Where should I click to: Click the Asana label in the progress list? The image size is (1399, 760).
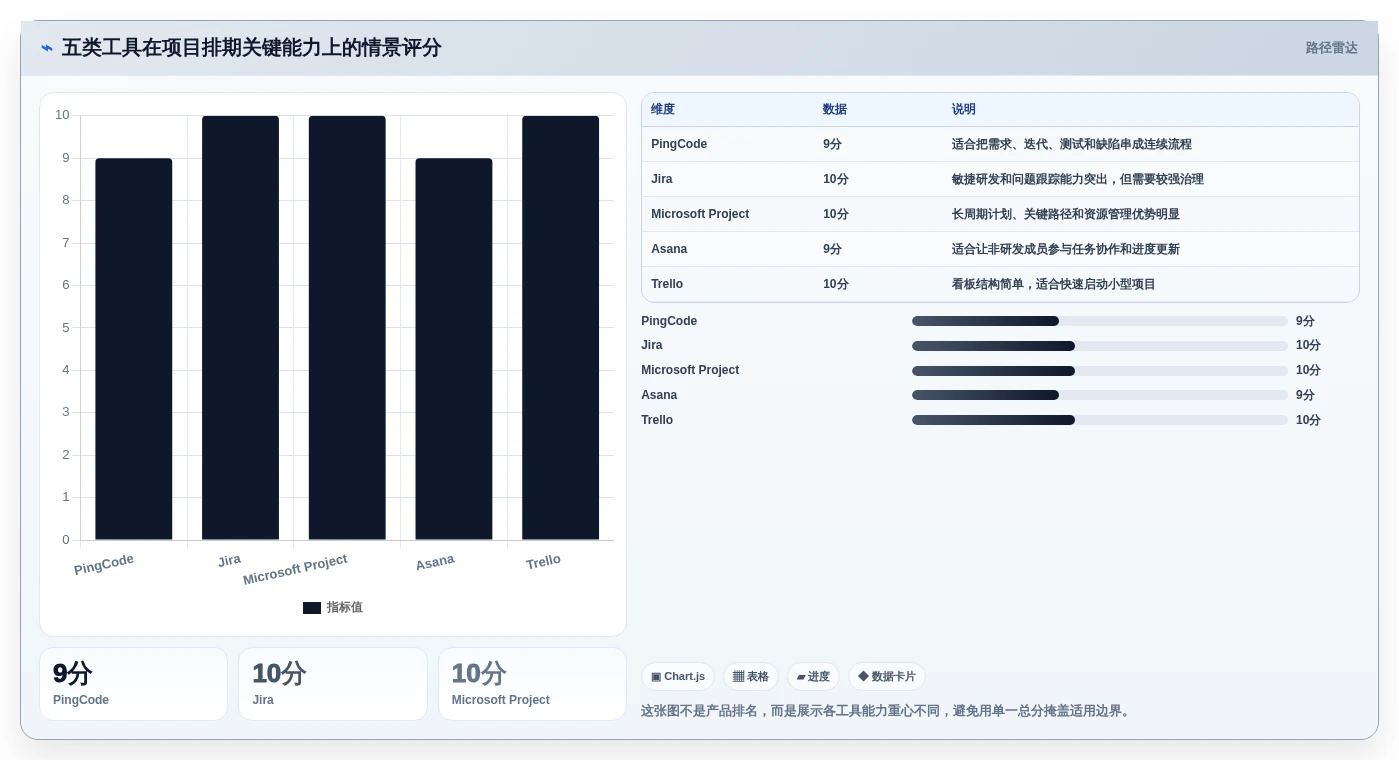click(659, 395)
